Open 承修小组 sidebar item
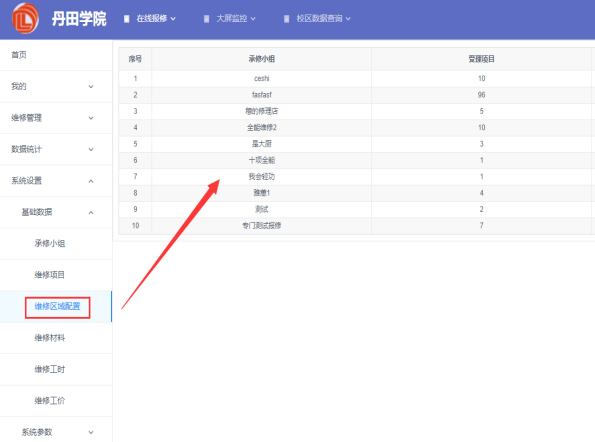 click(56, 244)
